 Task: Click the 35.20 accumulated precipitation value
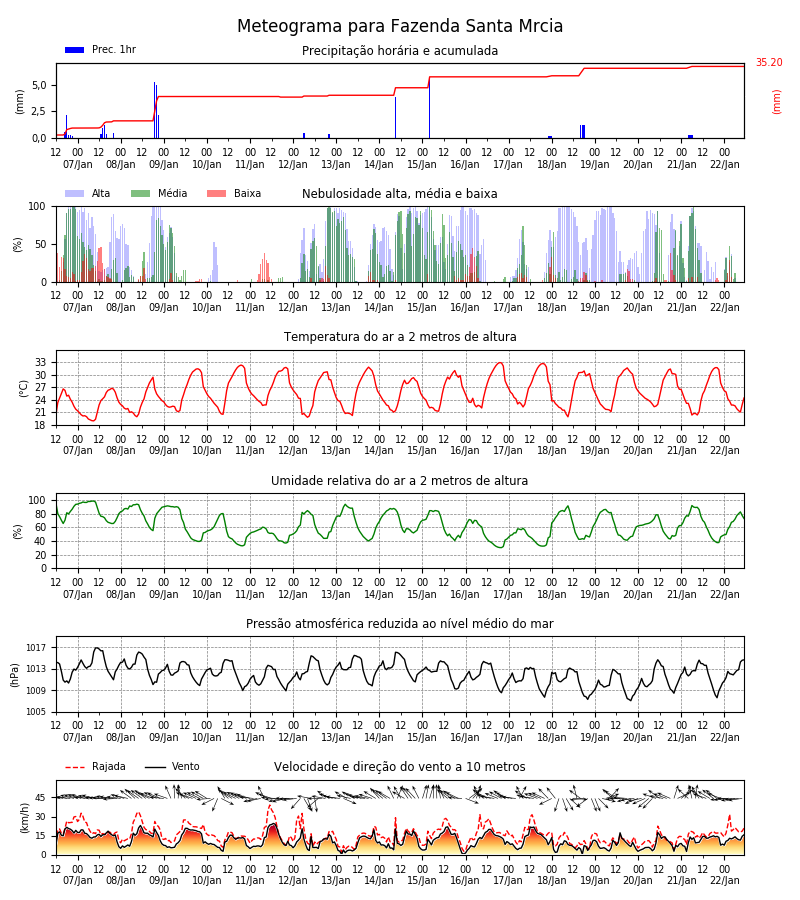769,63
